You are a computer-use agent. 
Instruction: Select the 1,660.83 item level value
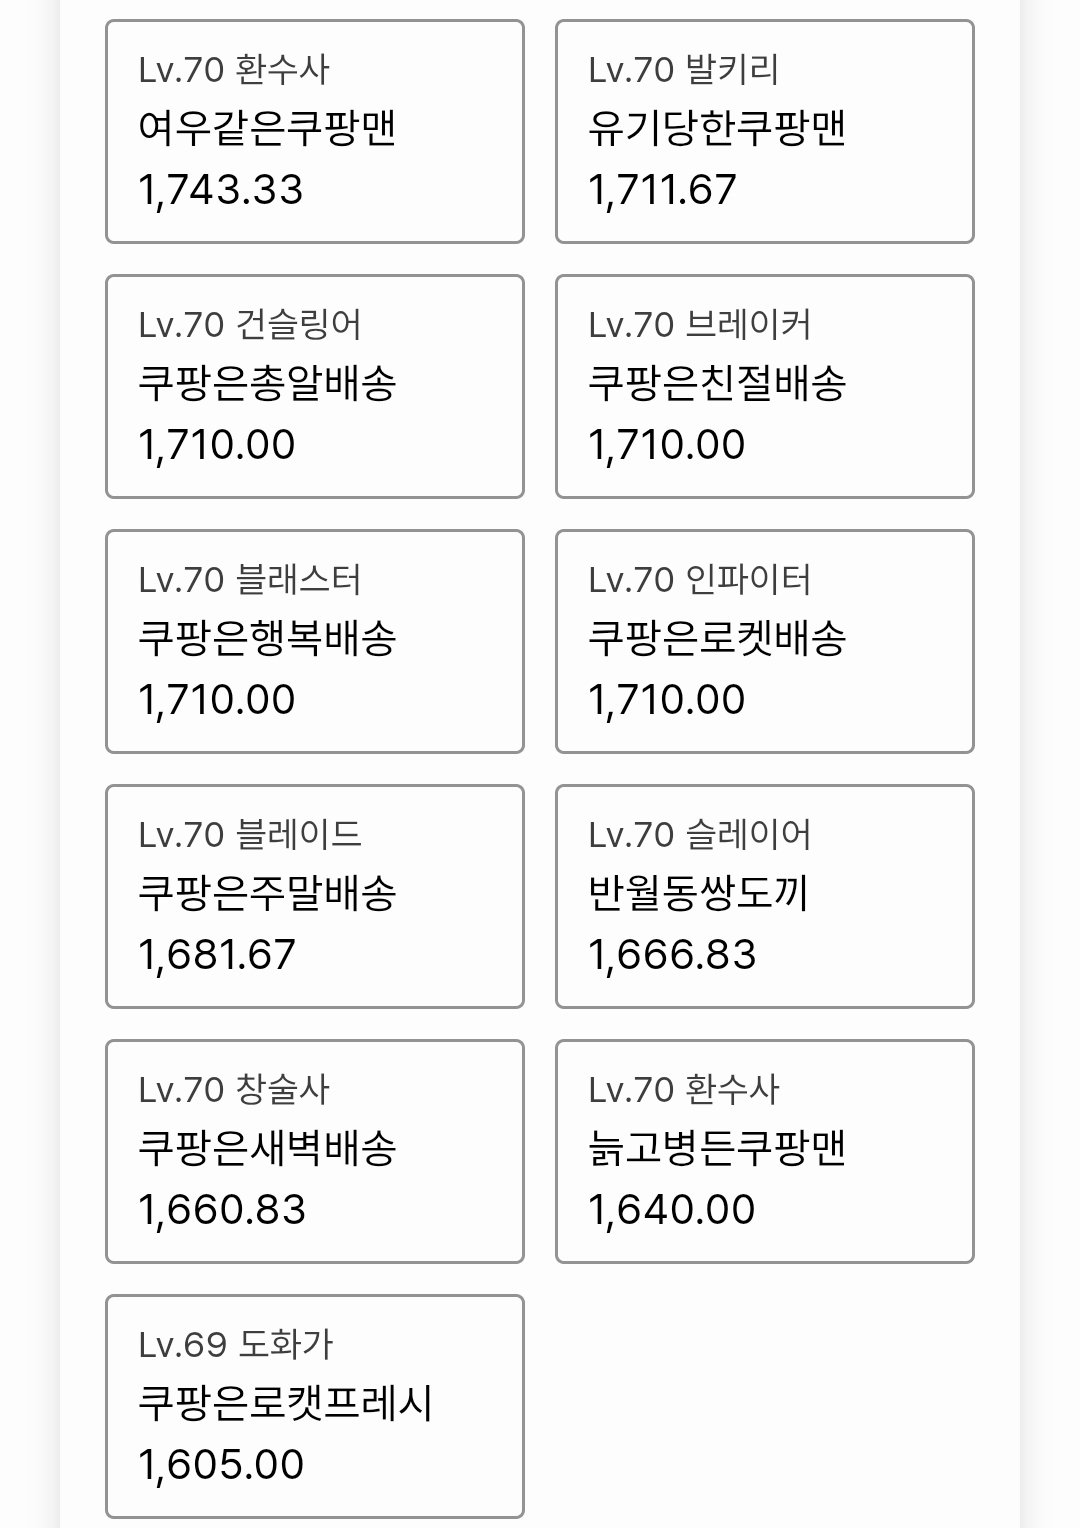[222, 1210]
